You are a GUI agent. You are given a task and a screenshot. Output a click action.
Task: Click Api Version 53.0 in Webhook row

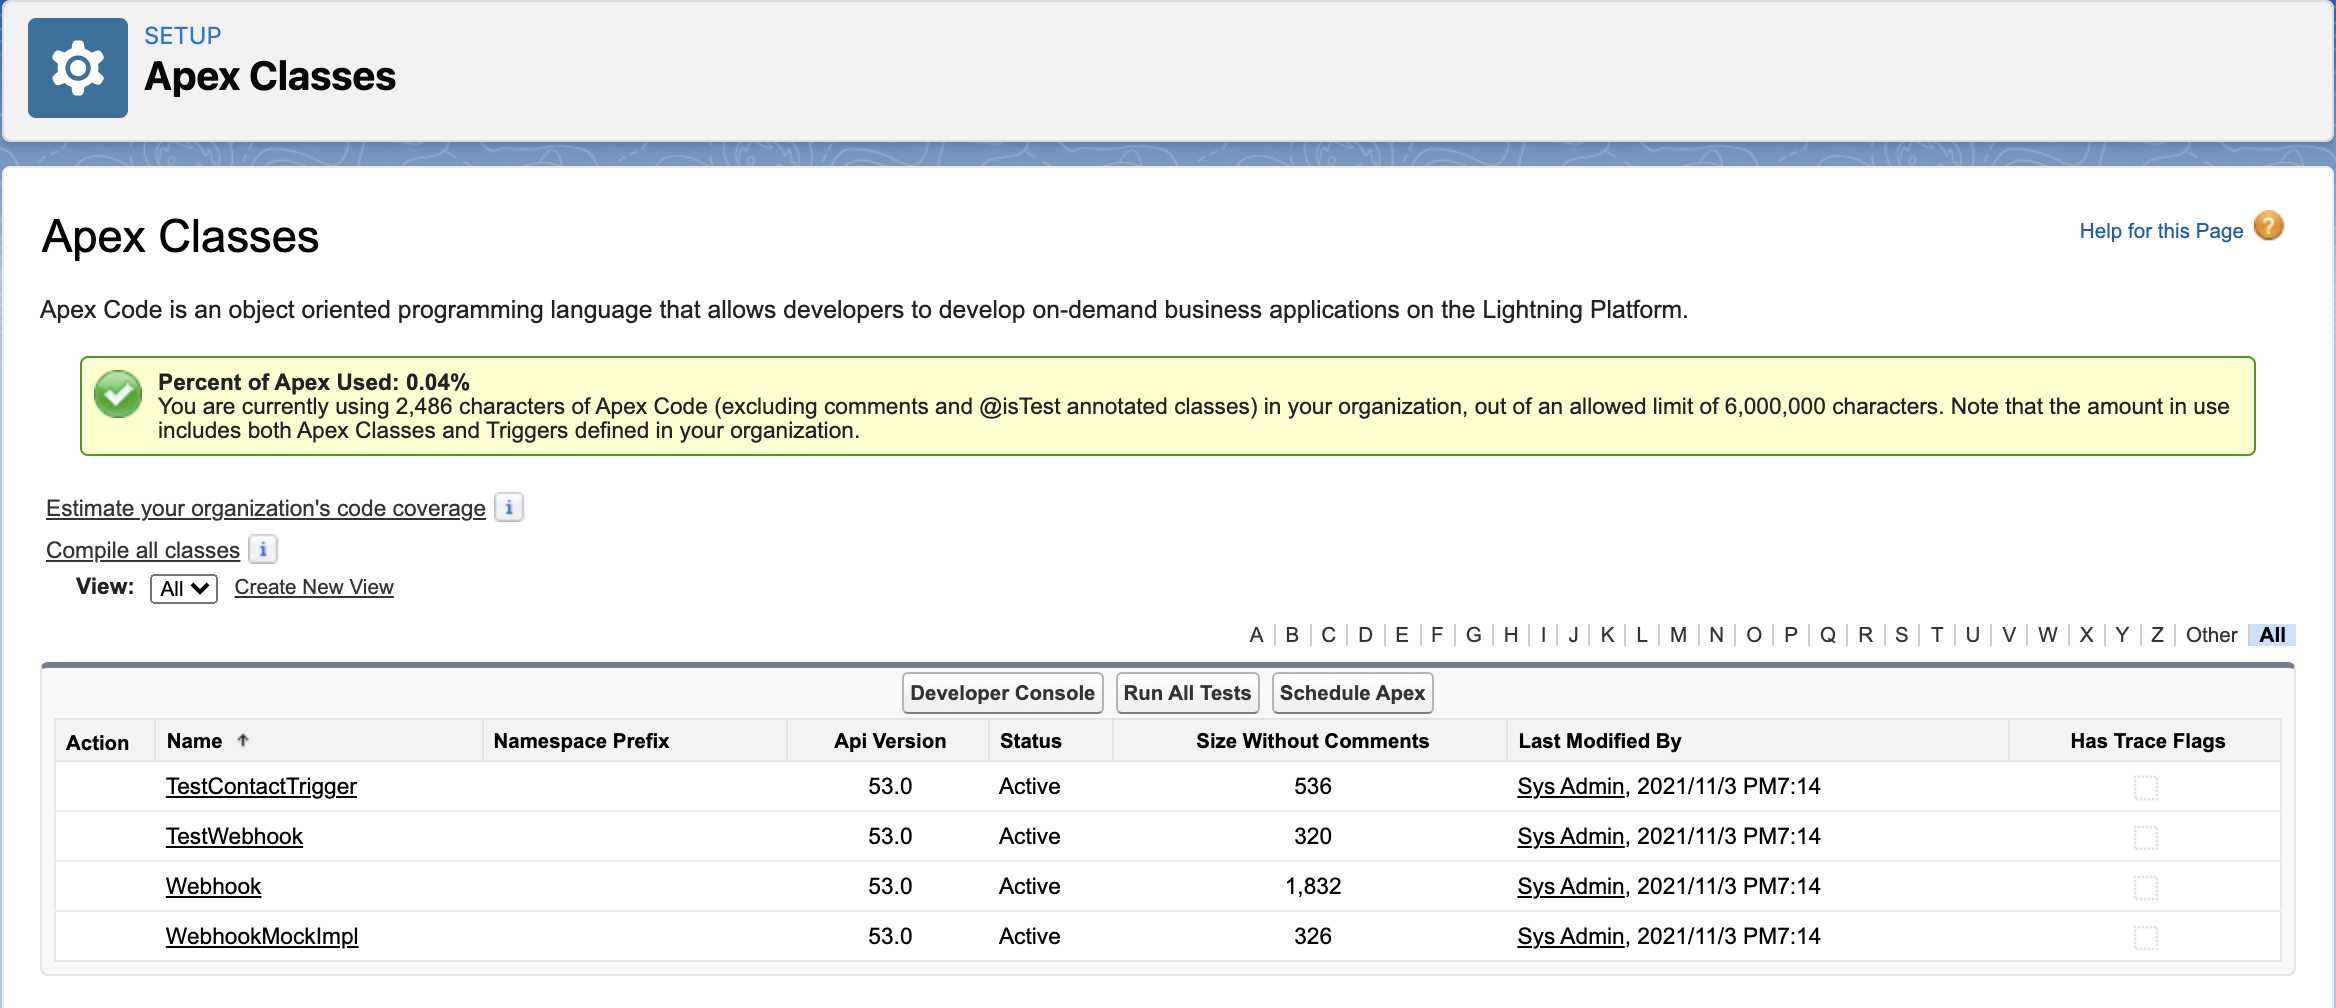coord(890,886)
